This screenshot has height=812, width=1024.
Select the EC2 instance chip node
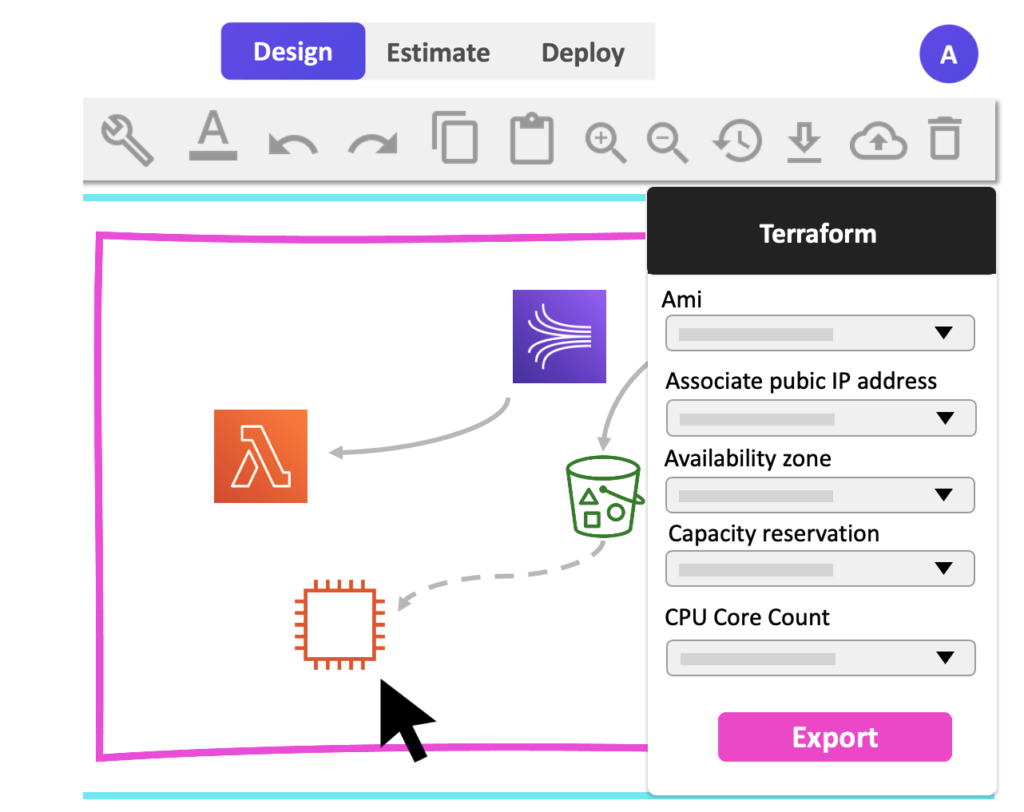pyautogui.click(x=340, y=625)
